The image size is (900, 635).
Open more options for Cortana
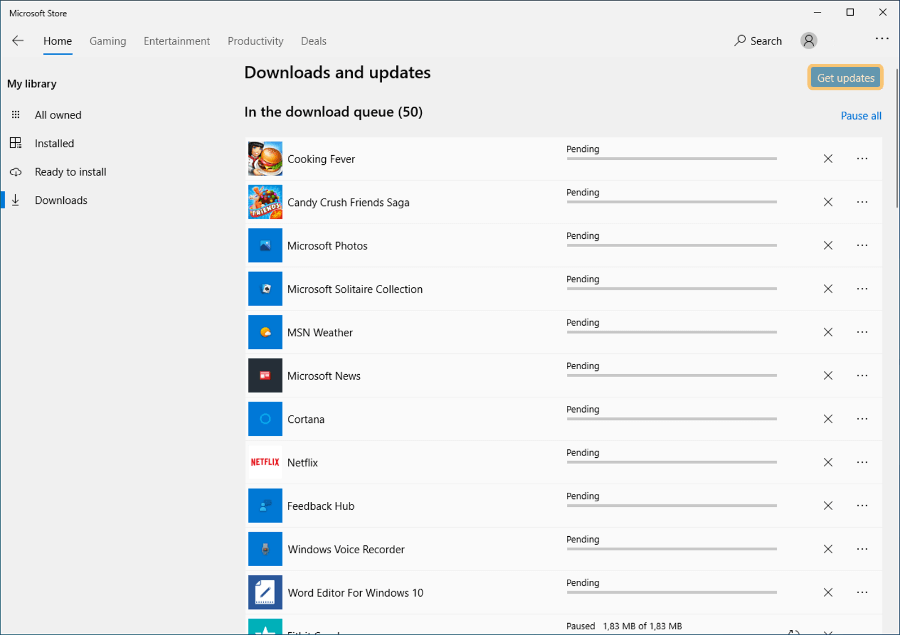[x=862, y=419]
